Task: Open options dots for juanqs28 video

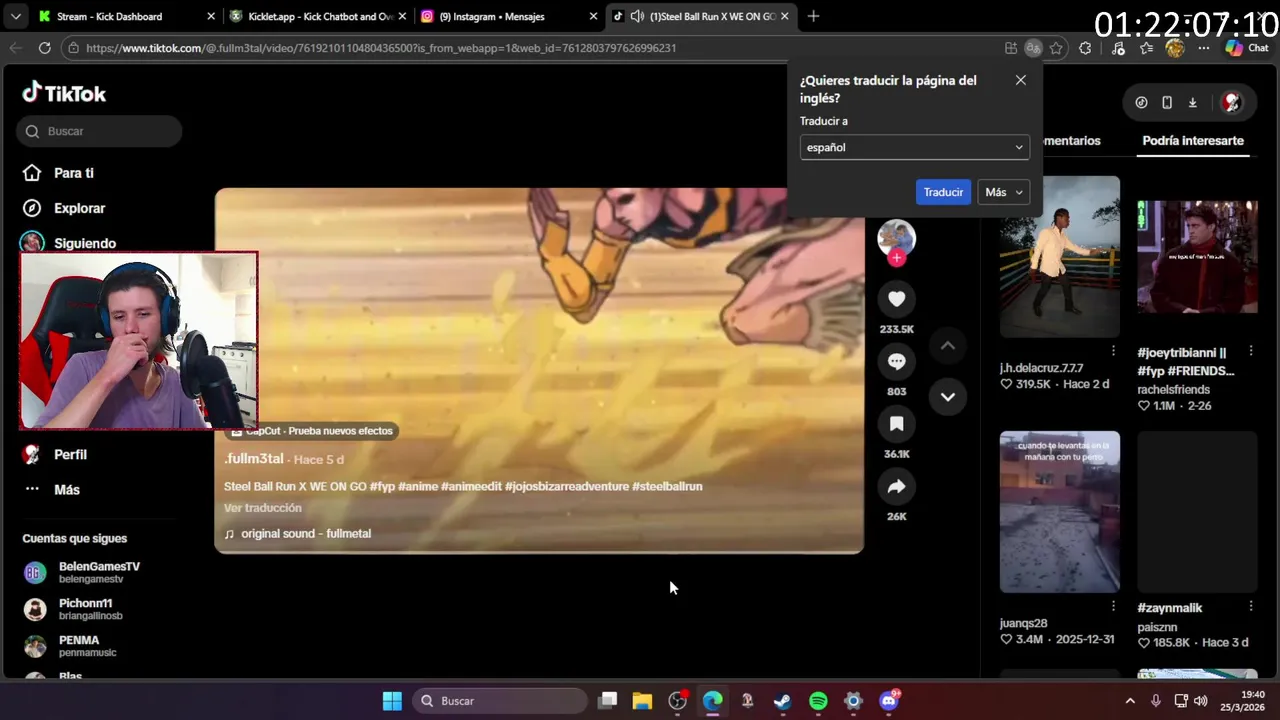Action: pyautogui.click(x=1113, y=606)
